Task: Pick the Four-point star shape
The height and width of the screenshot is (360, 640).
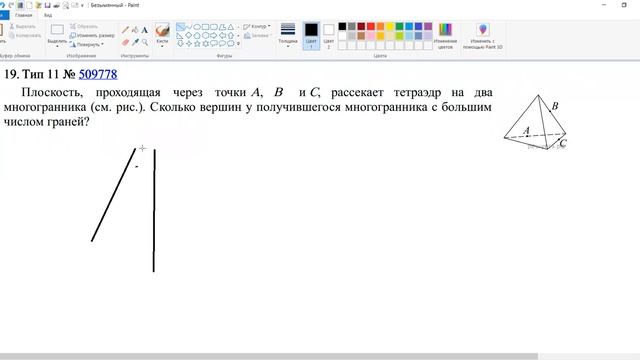Action: click(189, 44)
